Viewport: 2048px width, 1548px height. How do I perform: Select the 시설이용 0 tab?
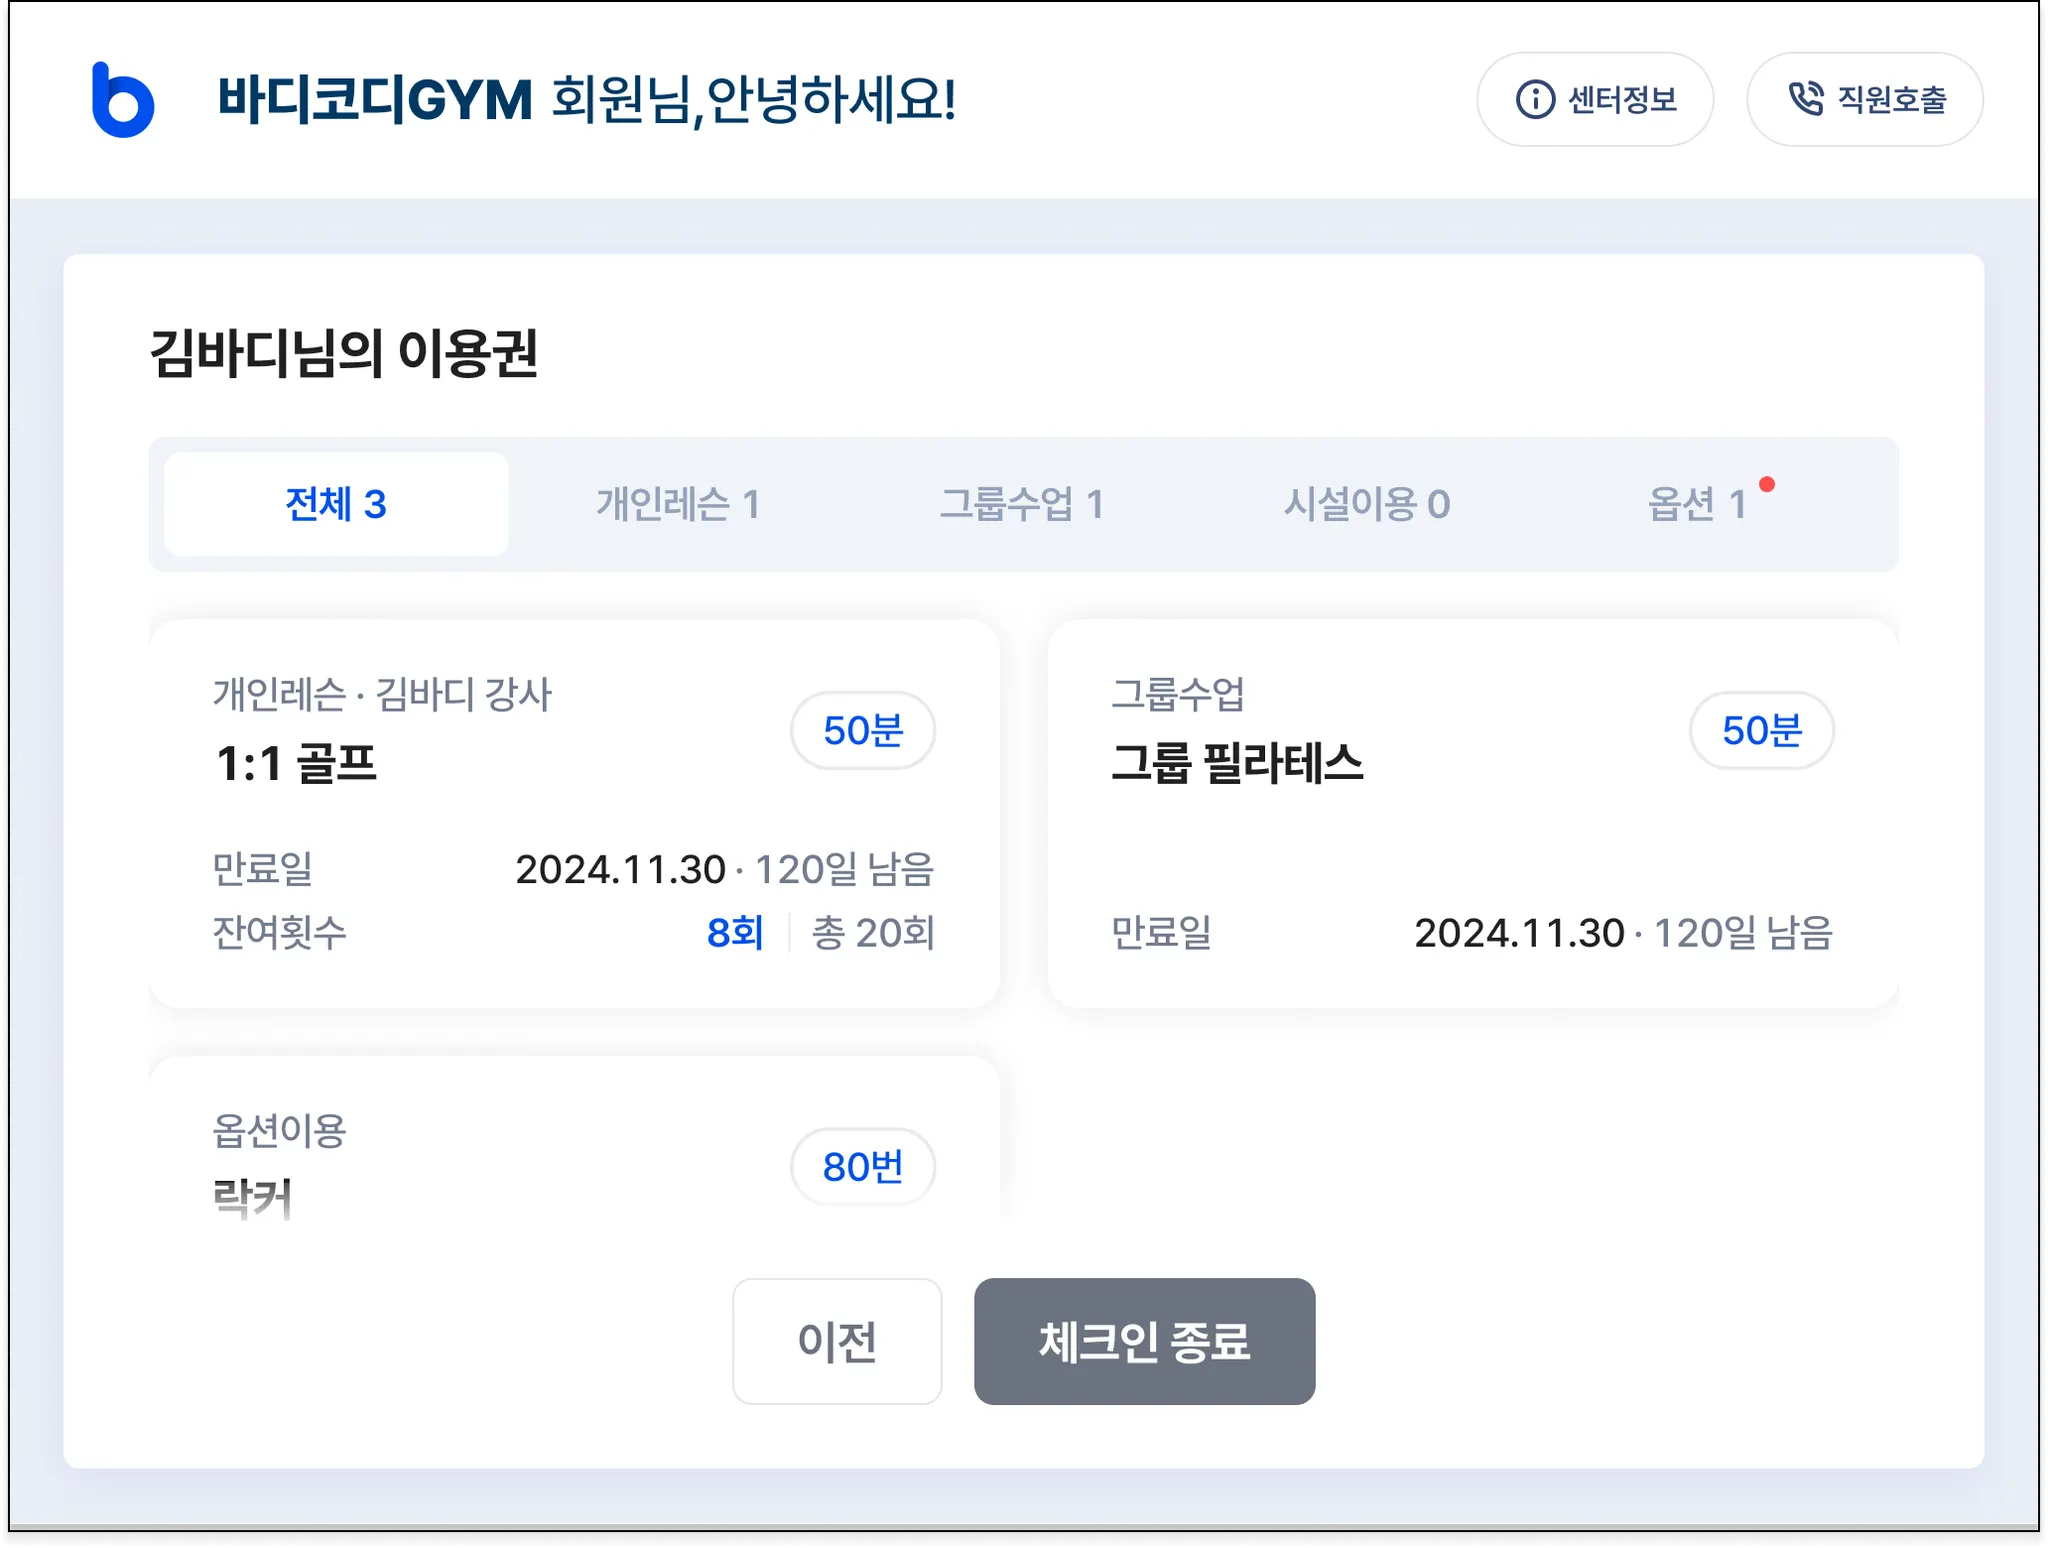1366,504
